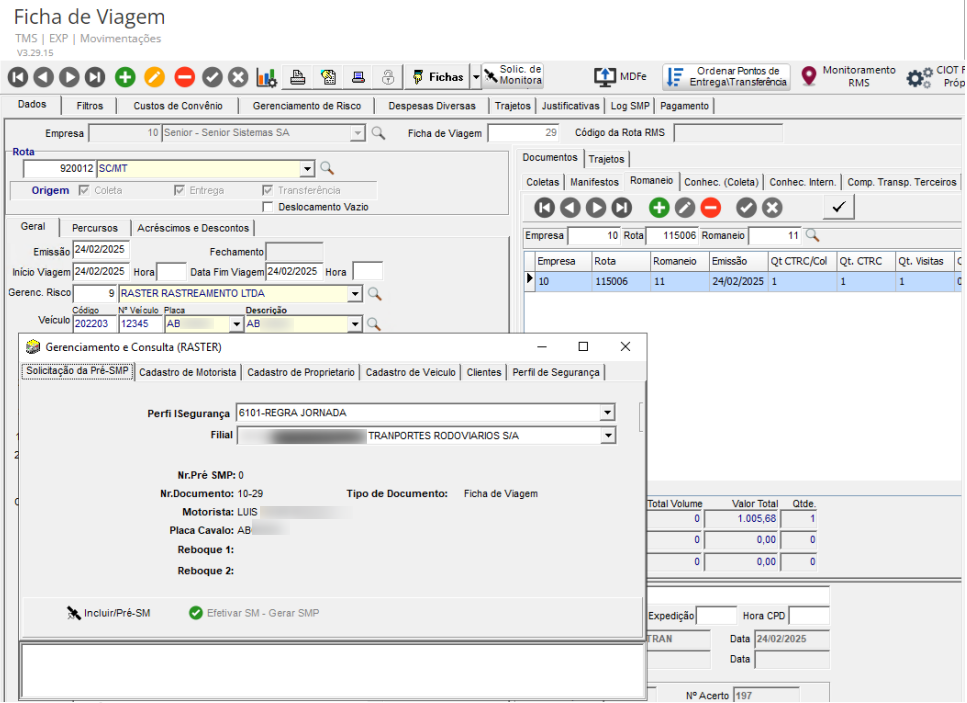The width and height of the screenshot is (967, 703).
Task: Click Solic. de Monitora button
Action: coord(512,75)
